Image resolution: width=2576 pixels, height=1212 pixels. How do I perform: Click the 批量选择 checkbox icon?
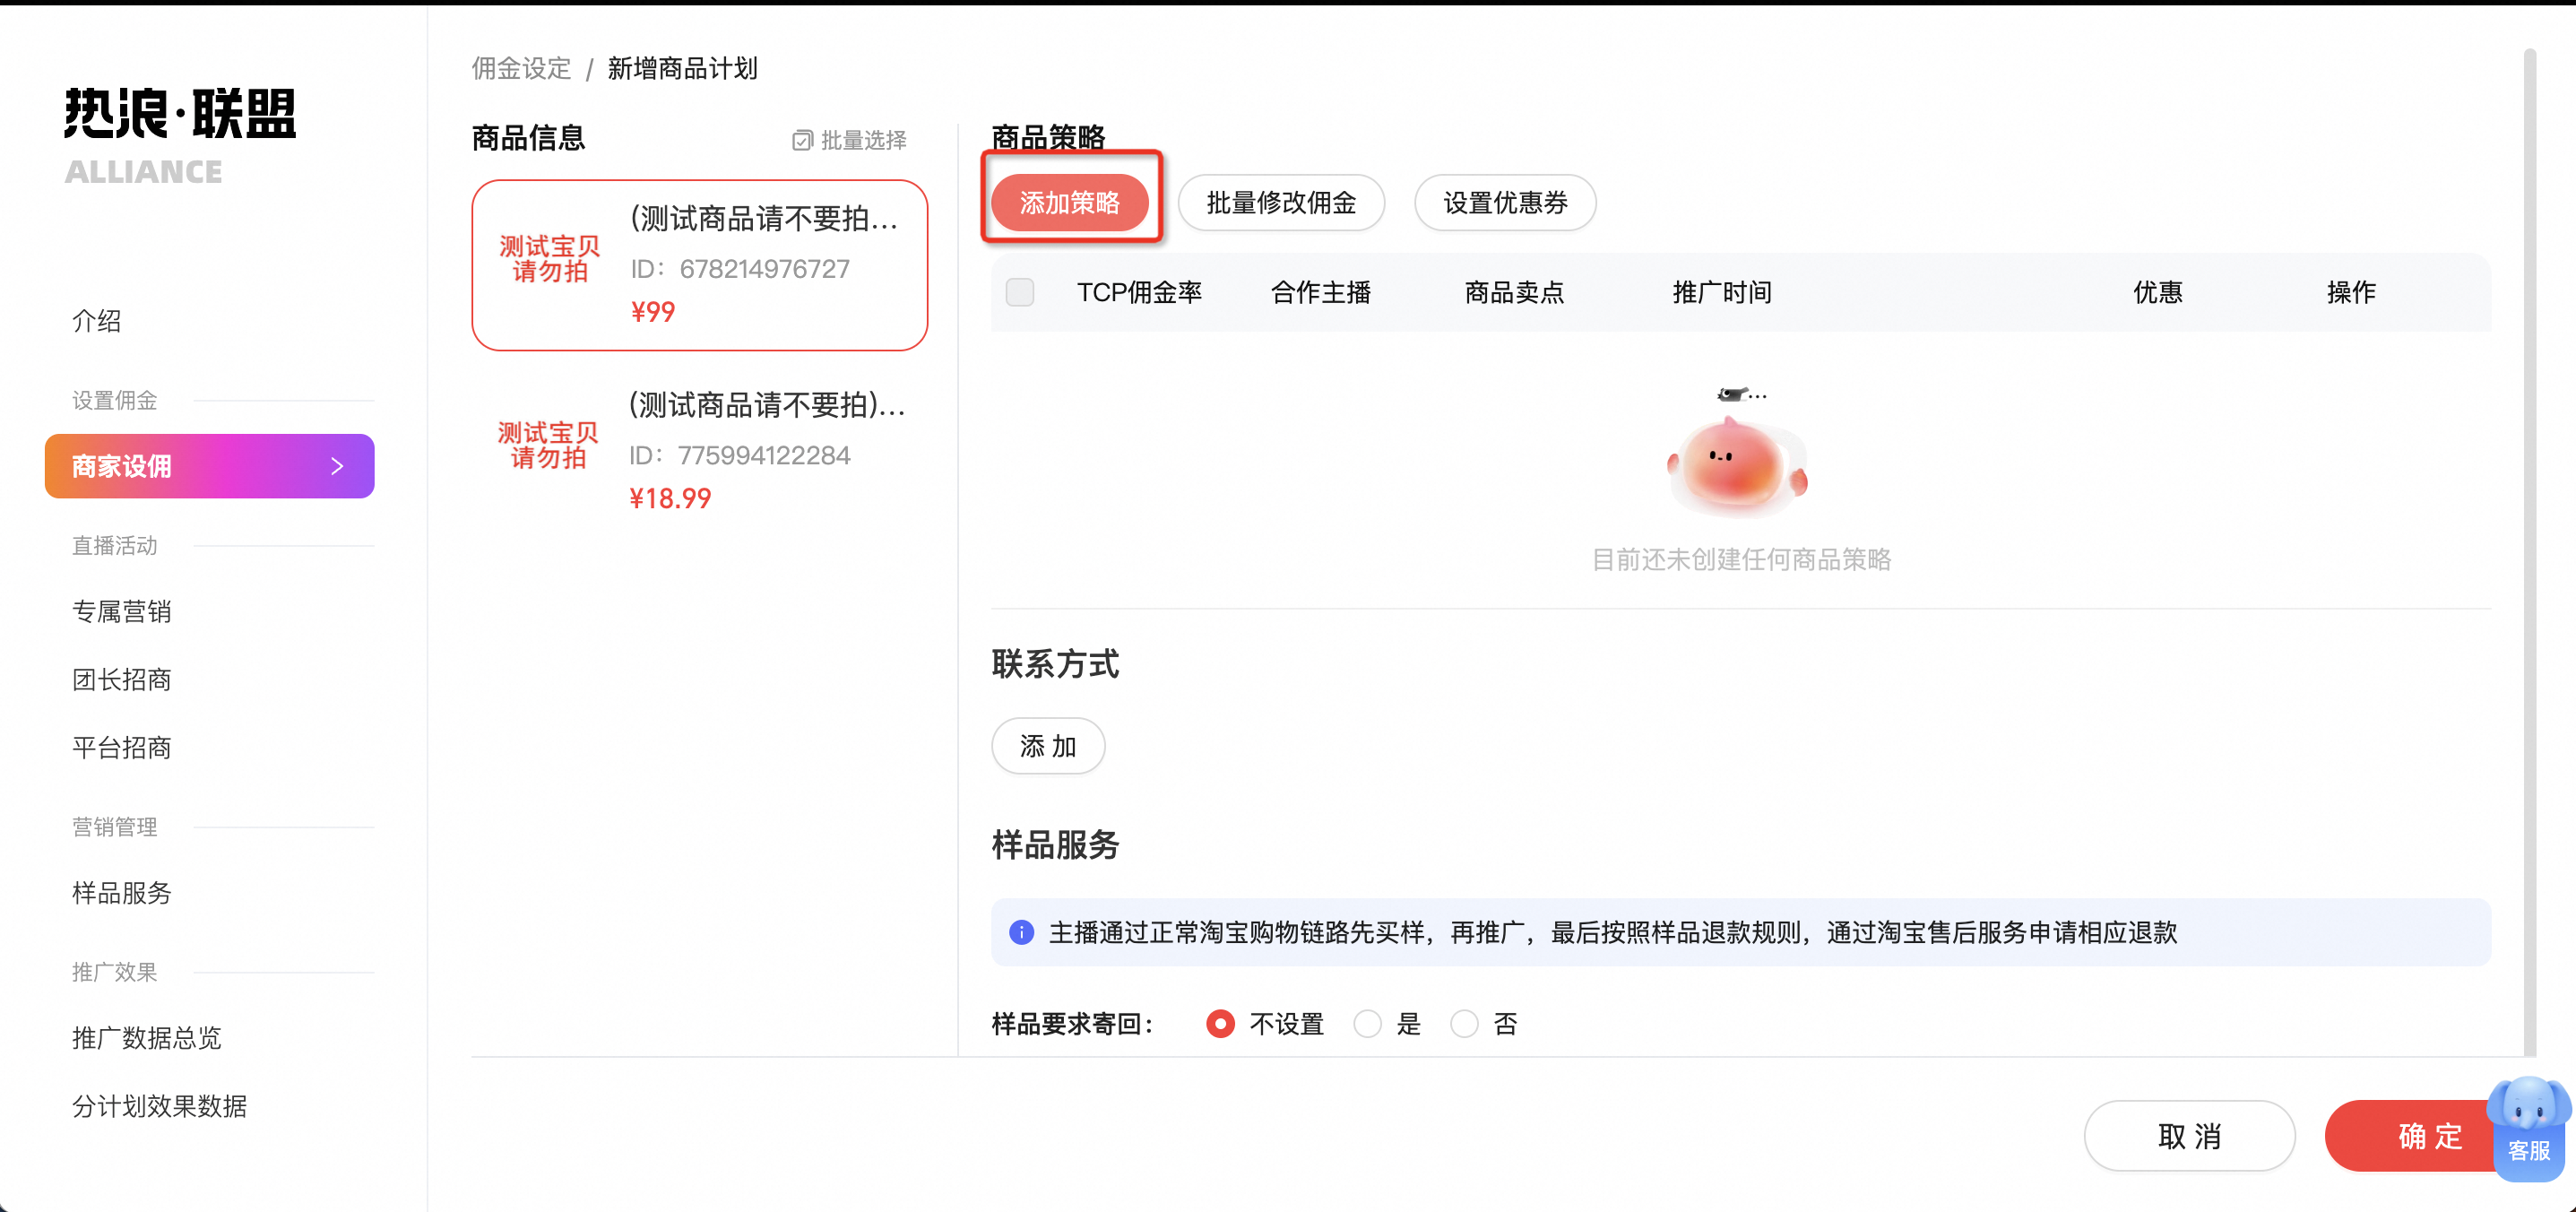coord(802,141)
